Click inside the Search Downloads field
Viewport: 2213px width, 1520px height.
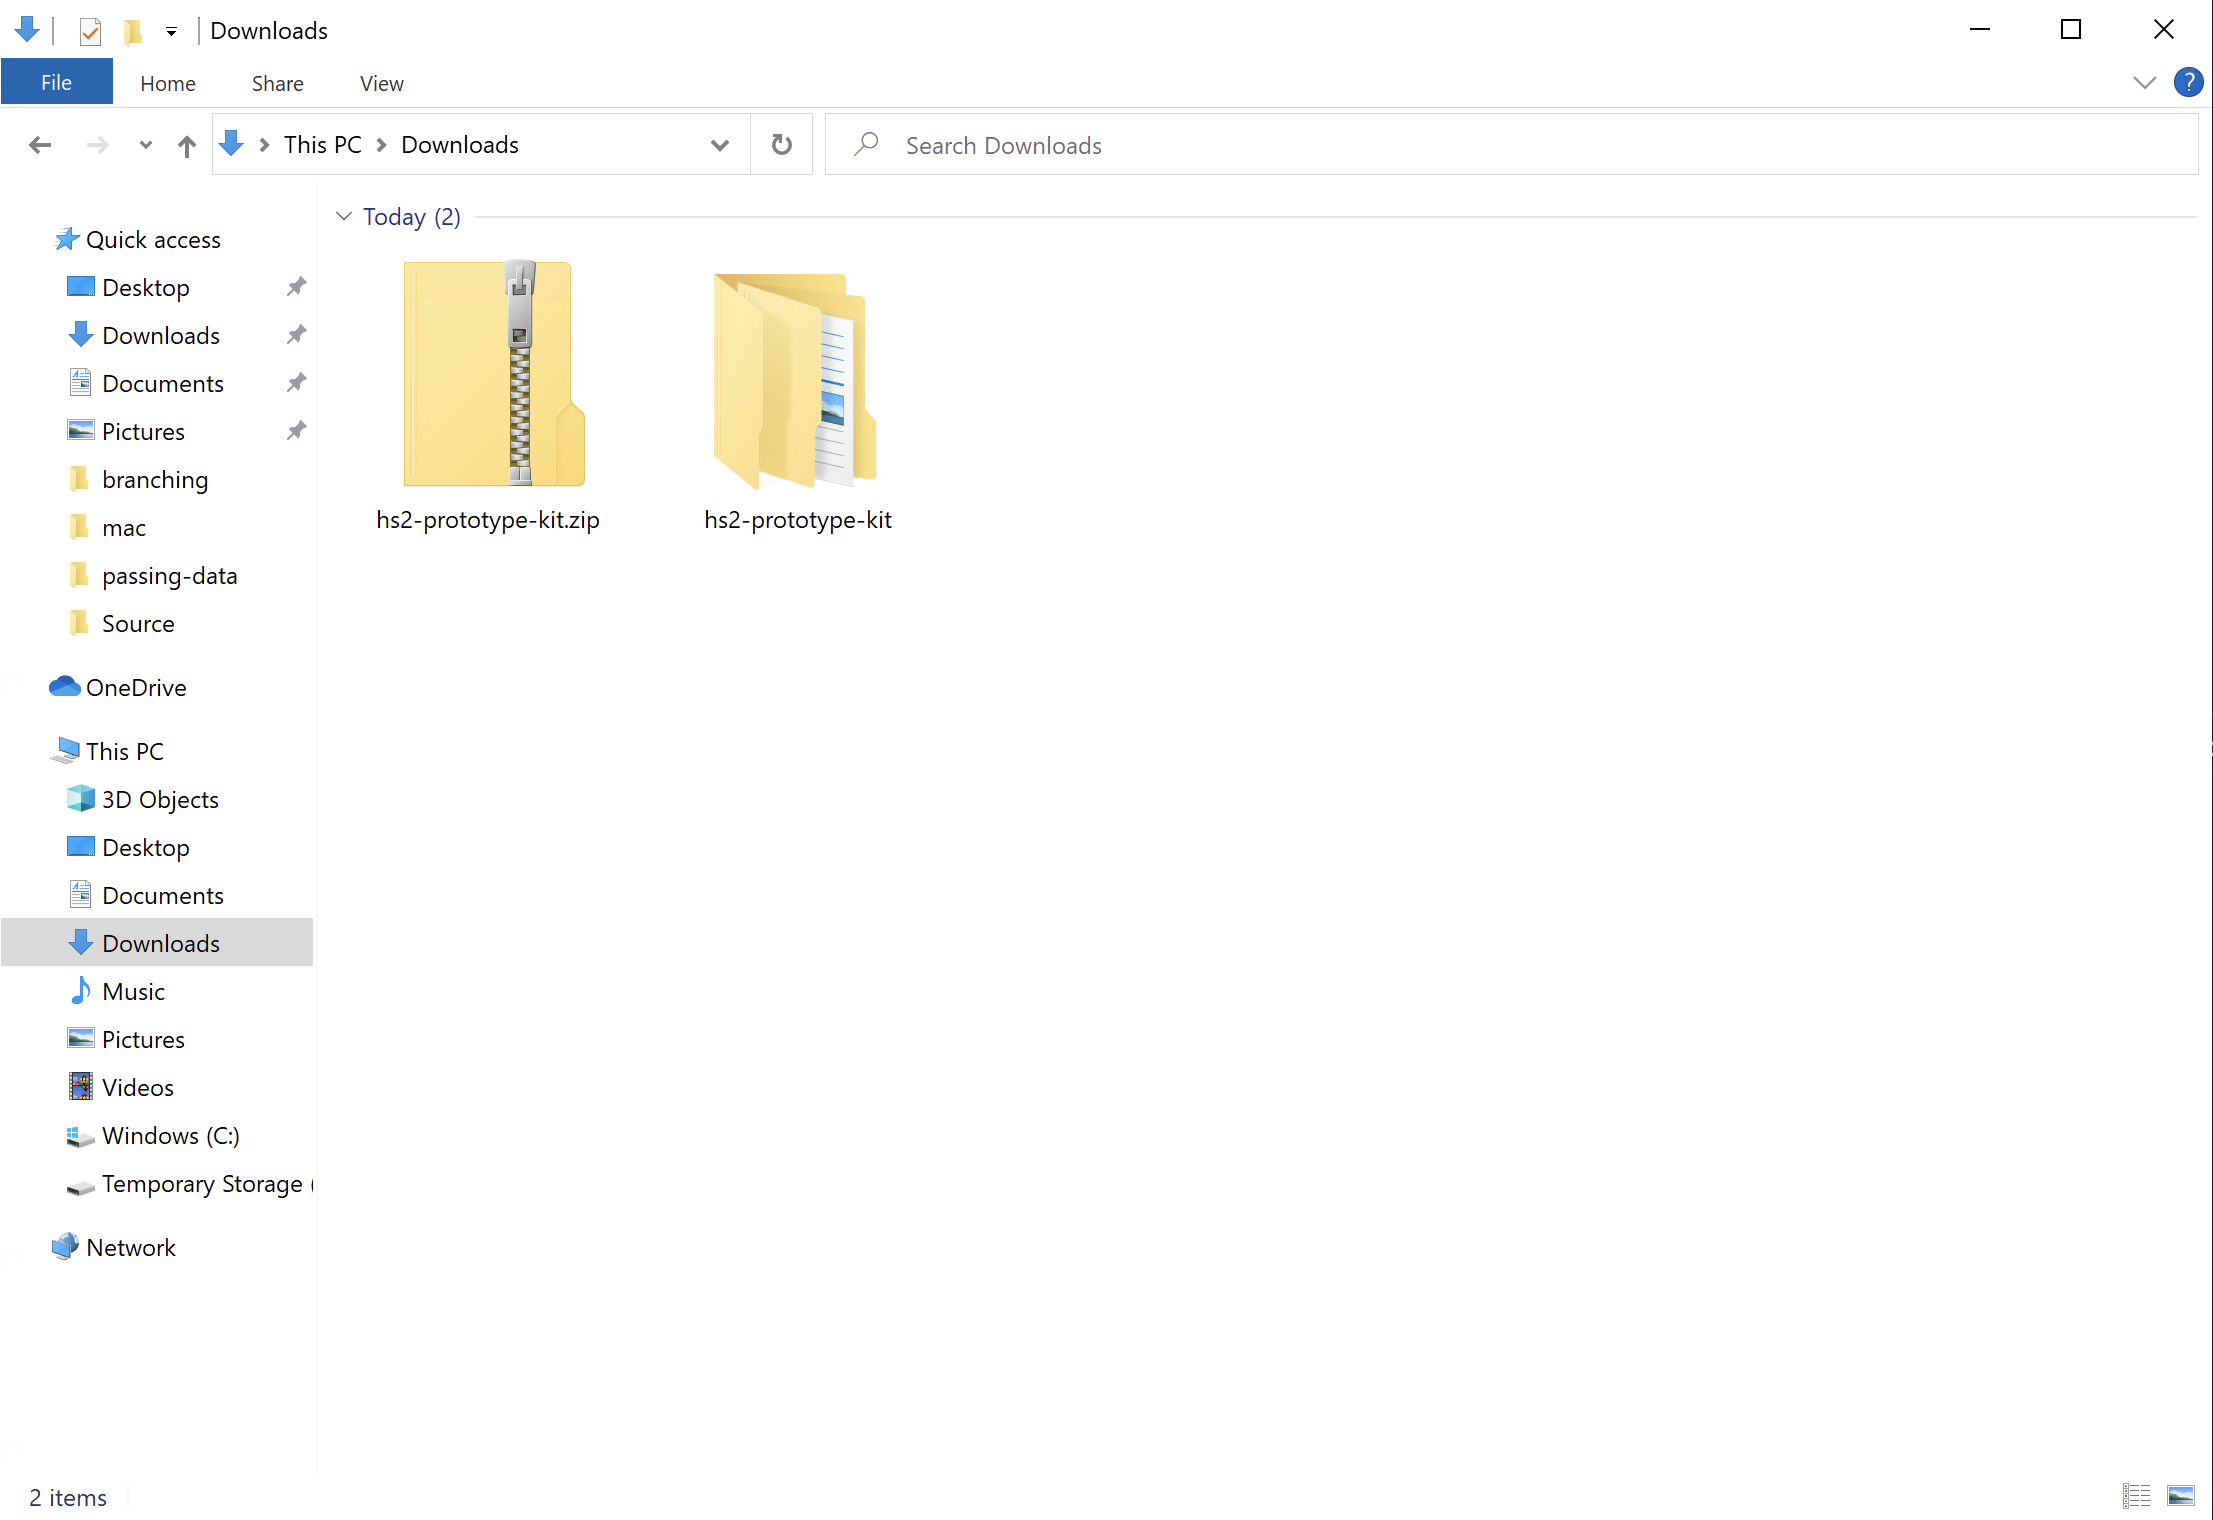pyautogui.click(x=1100, y=144)
